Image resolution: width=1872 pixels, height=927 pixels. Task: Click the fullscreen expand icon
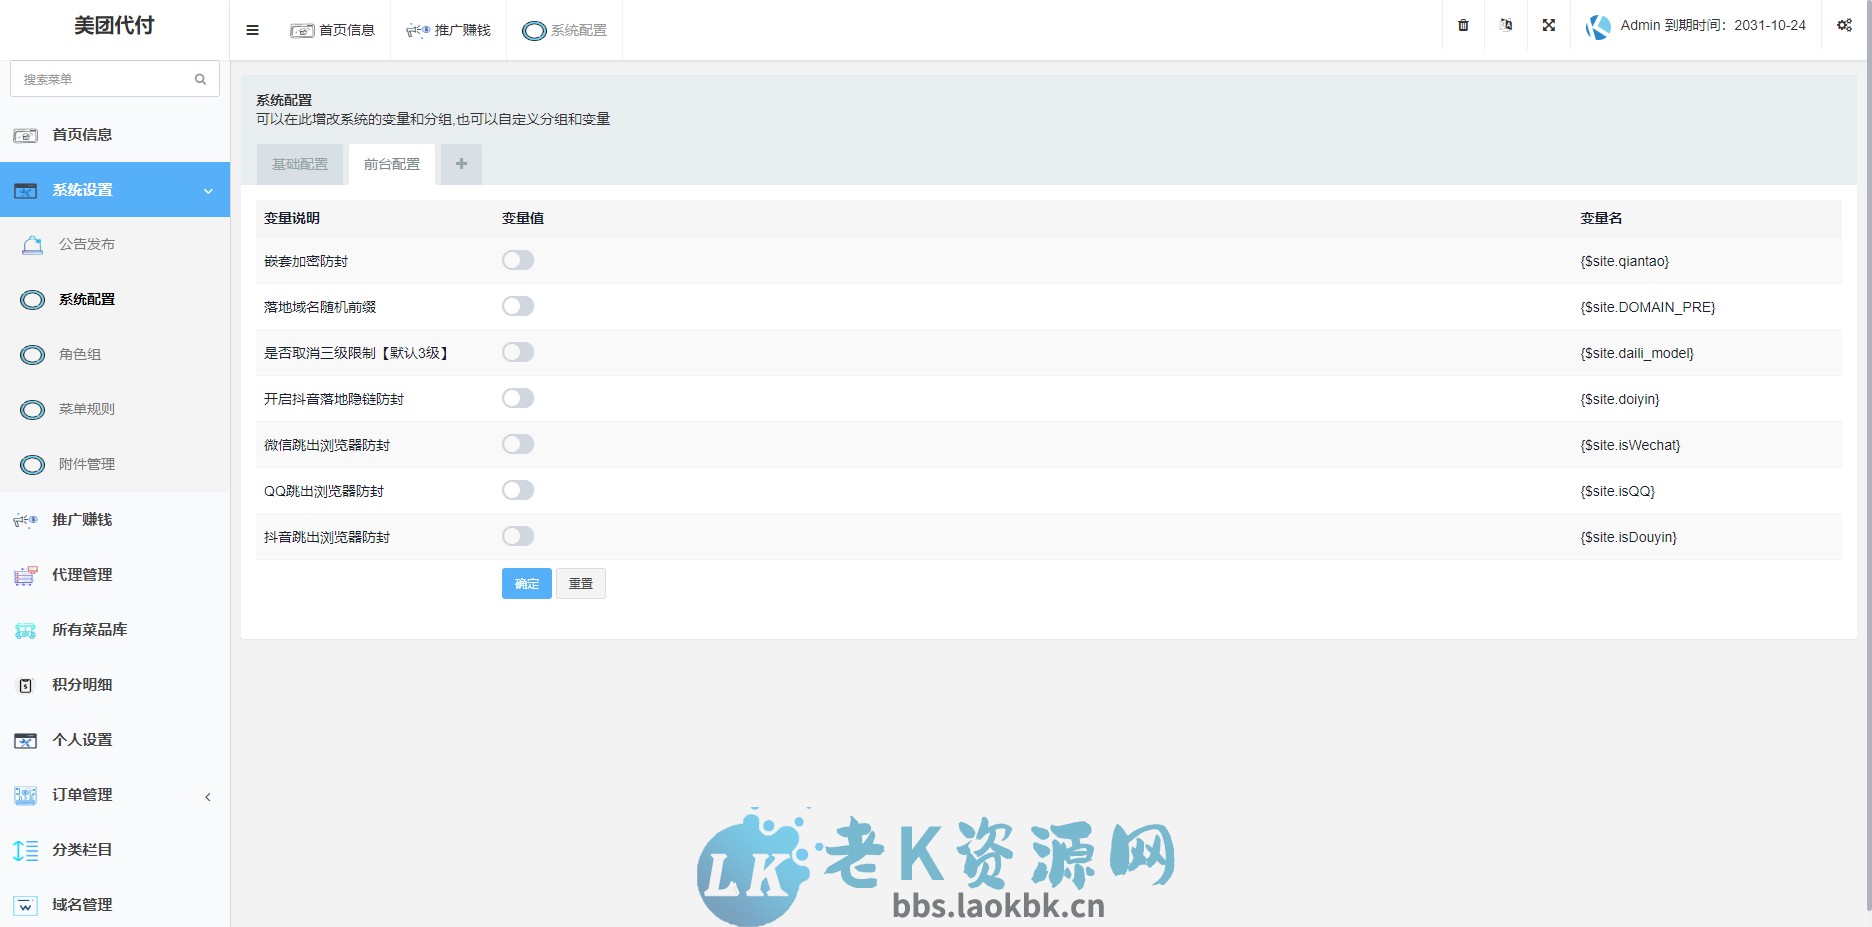pyautogui.click(x=1548, y=25)
